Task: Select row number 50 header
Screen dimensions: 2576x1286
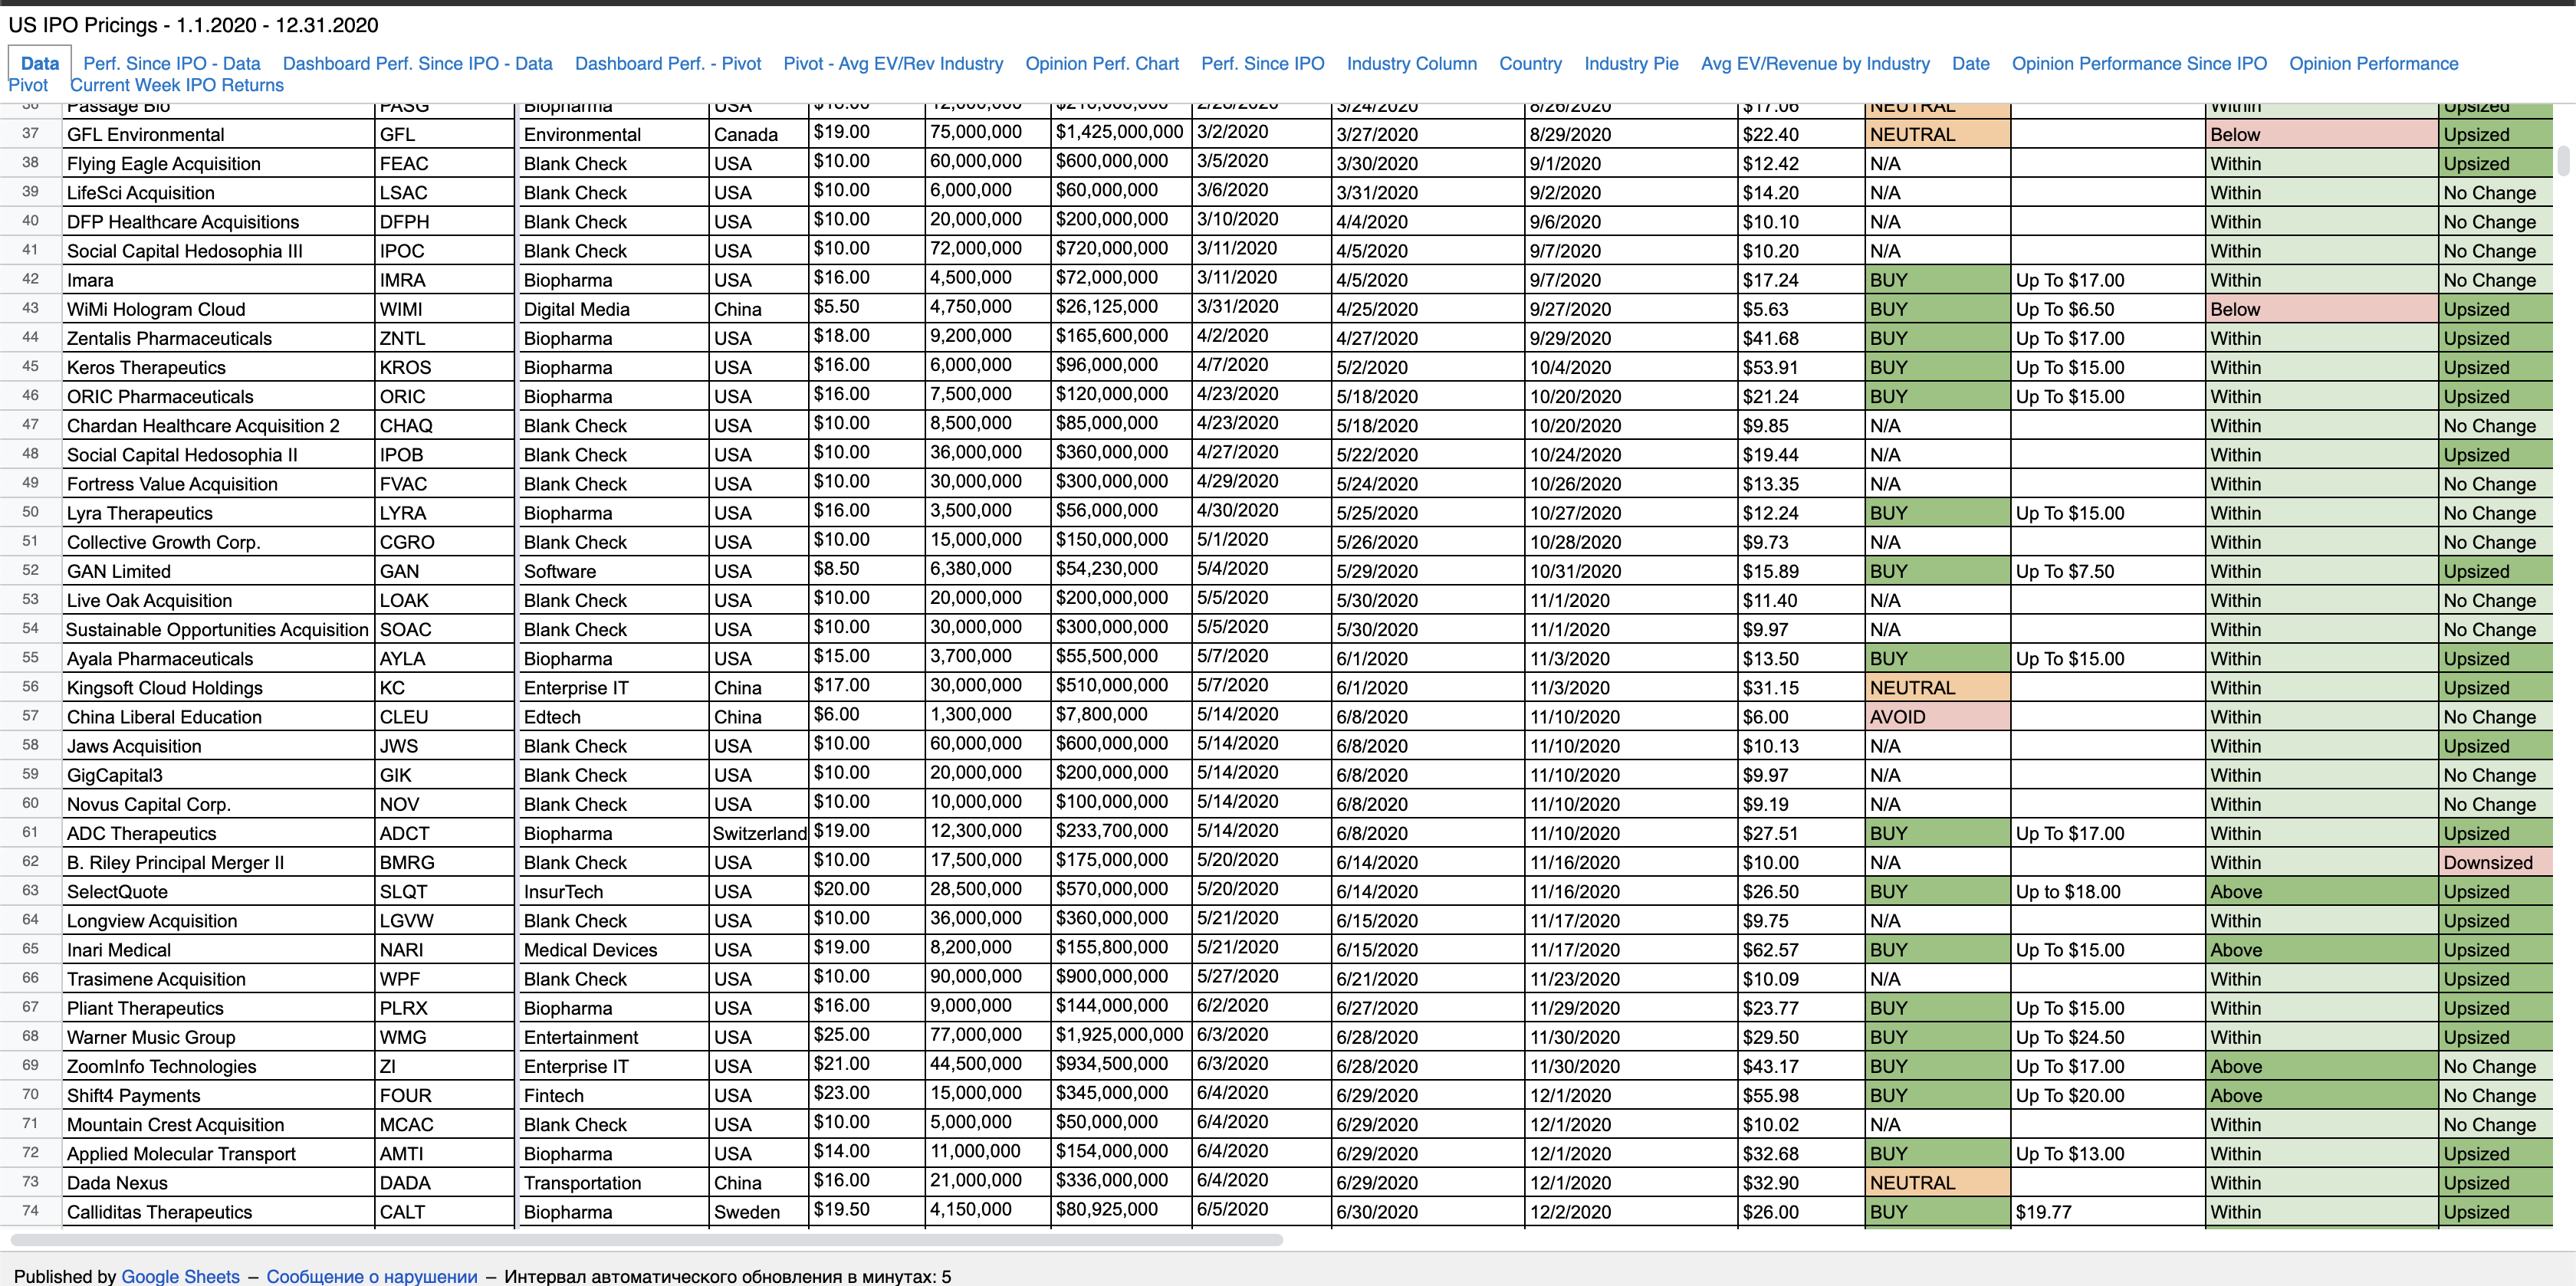Action: (x=30, y=512)
